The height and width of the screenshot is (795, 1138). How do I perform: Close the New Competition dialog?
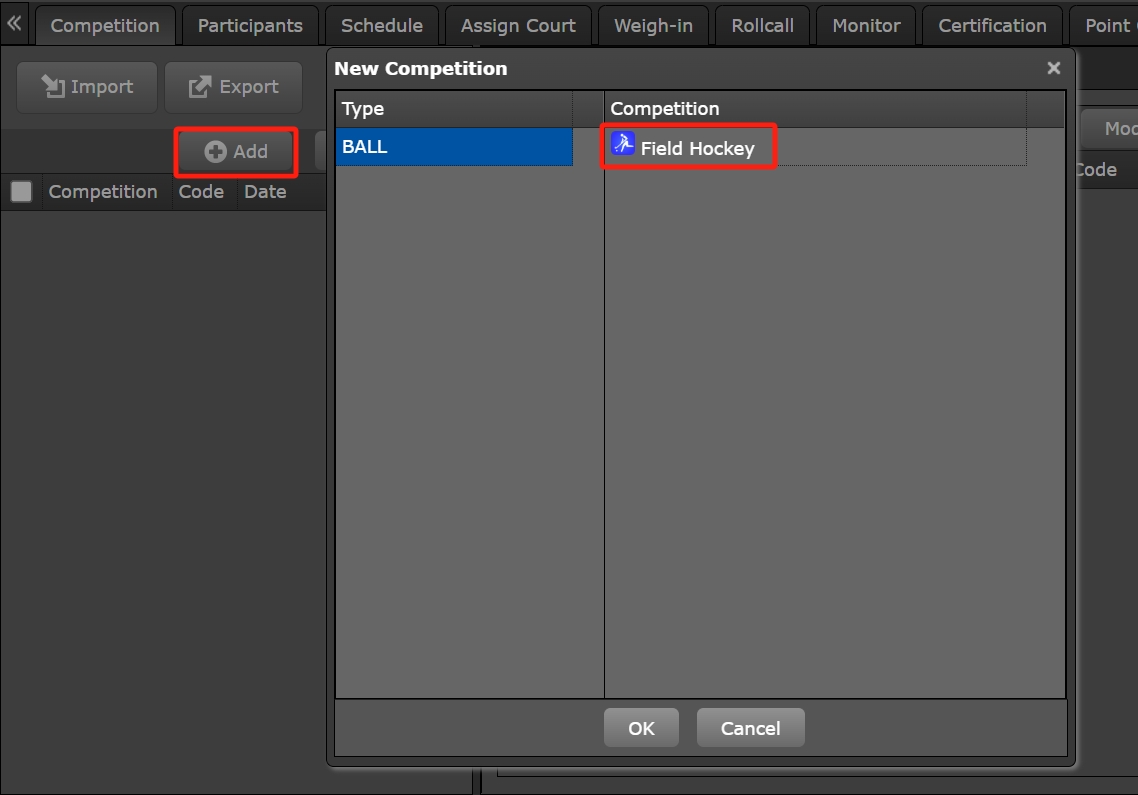coord(1053,68)
